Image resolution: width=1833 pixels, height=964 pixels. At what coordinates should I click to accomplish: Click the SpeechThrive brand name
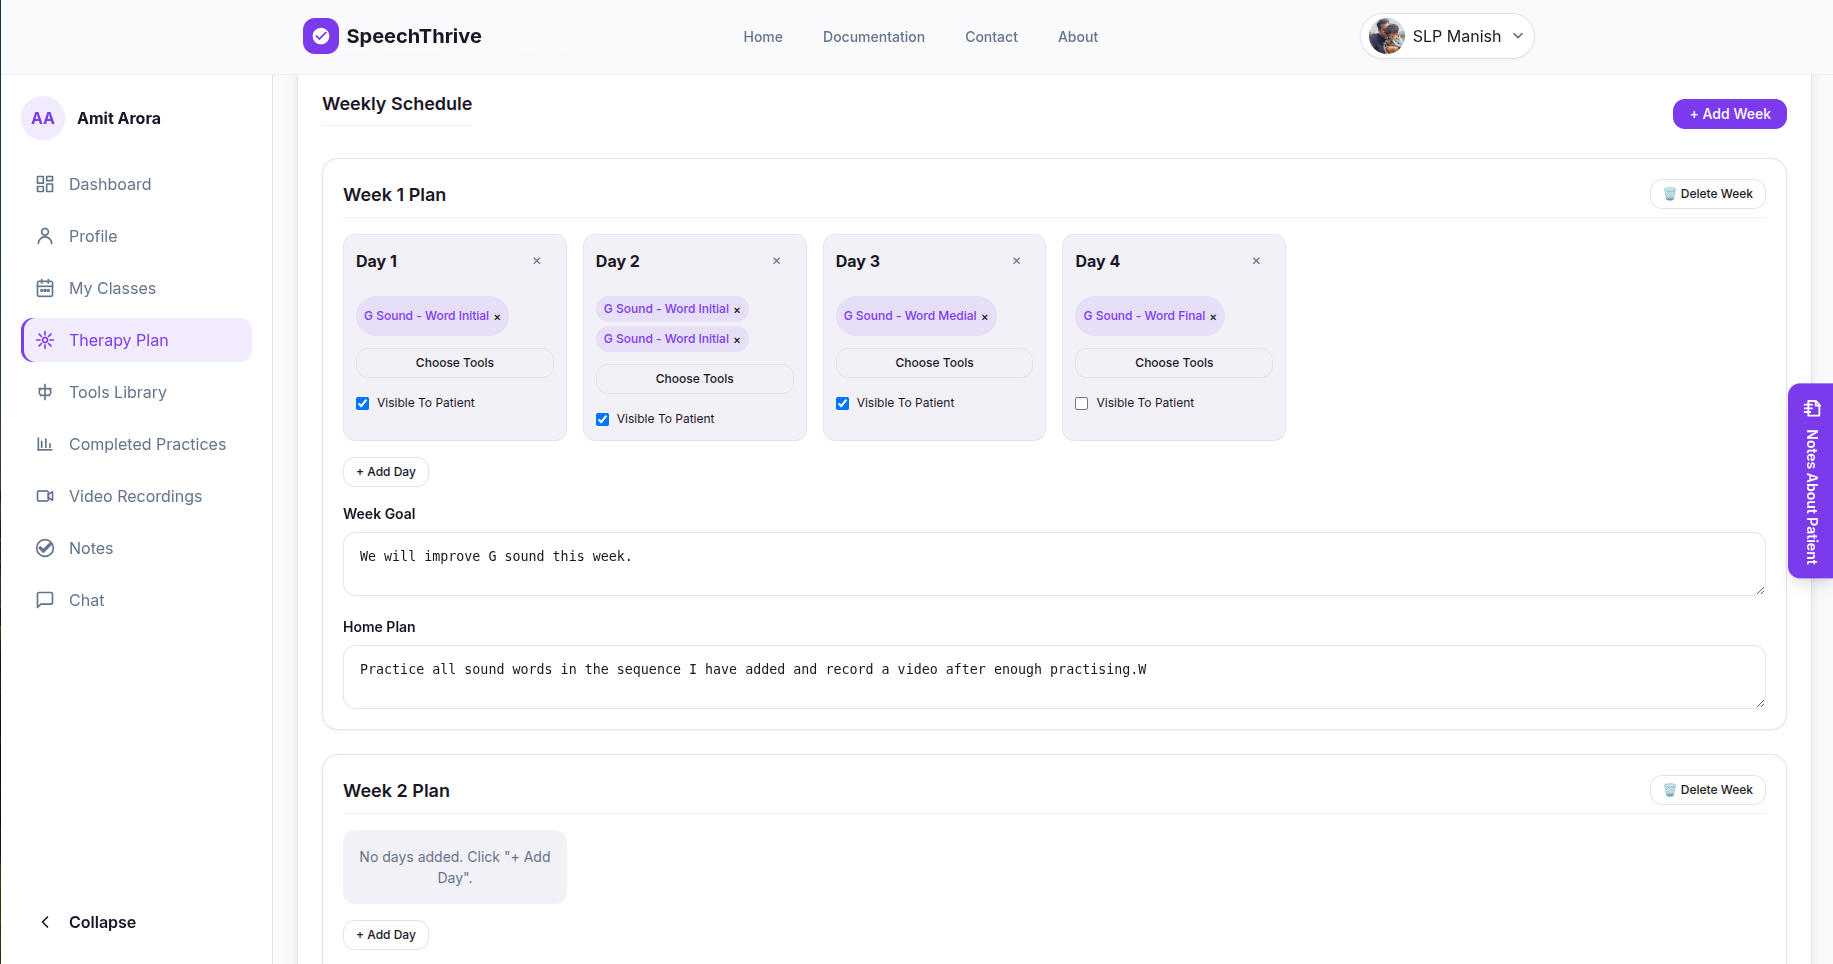(414, 36)
